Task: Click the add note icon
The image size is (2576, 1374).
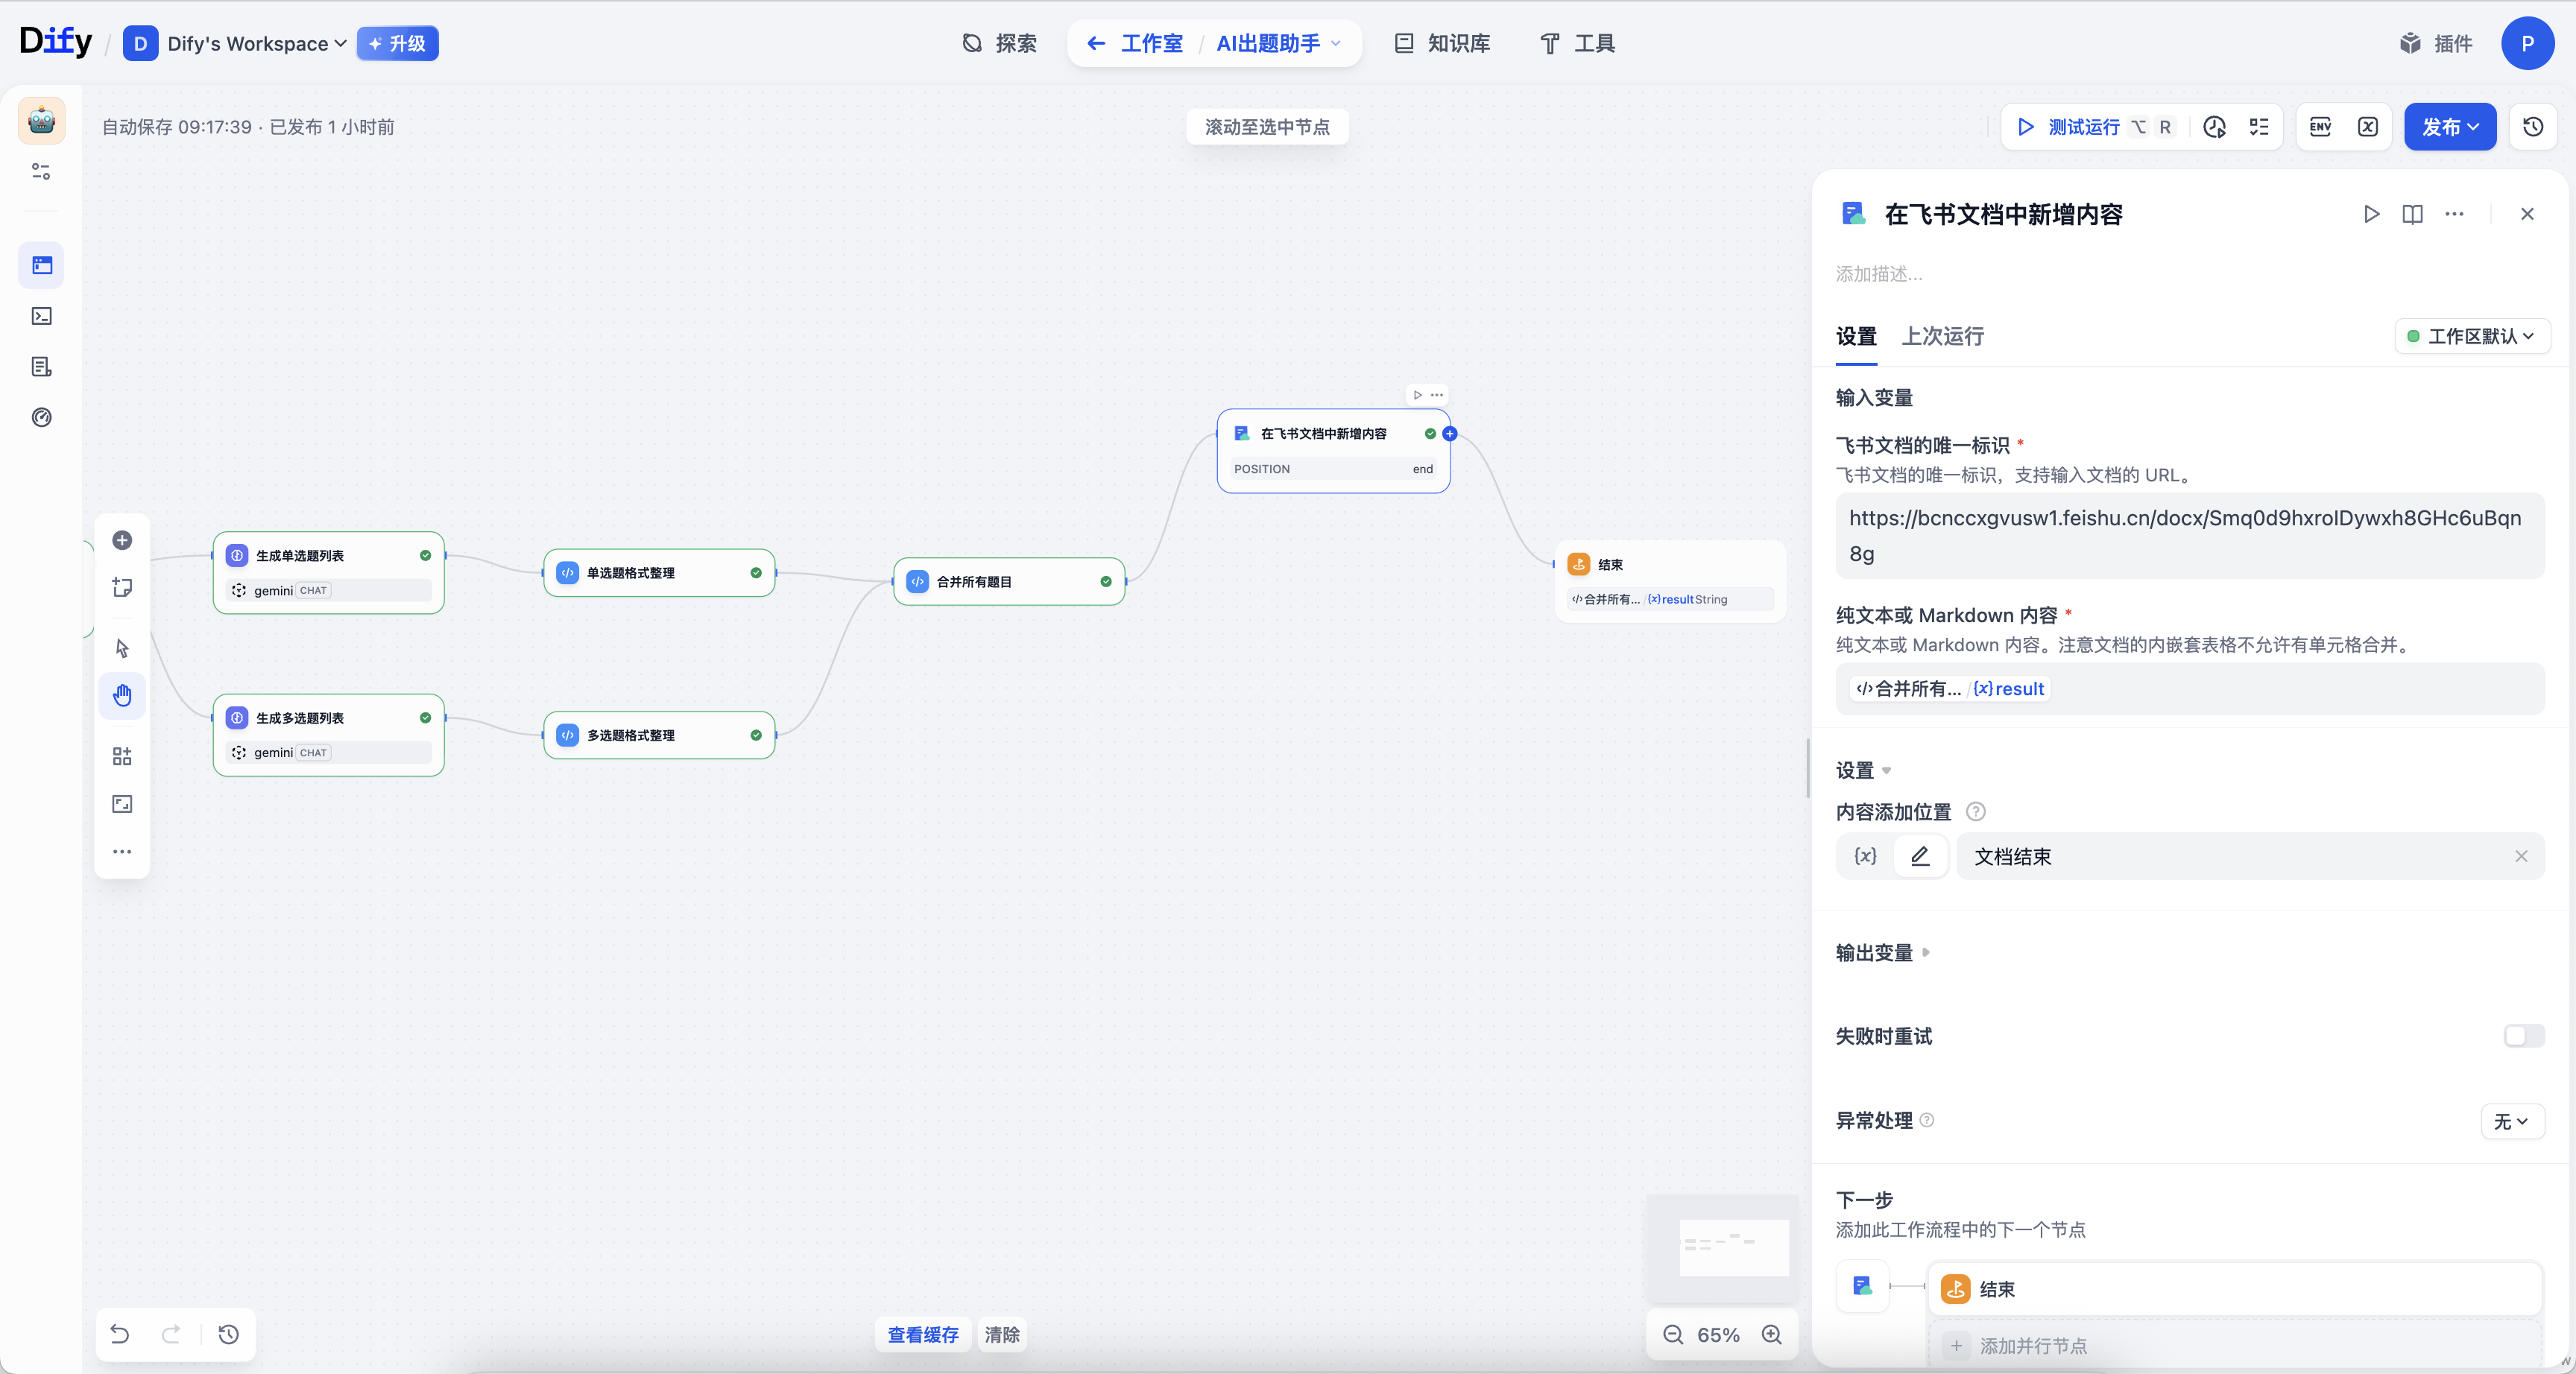Action: tap(122, 587)
